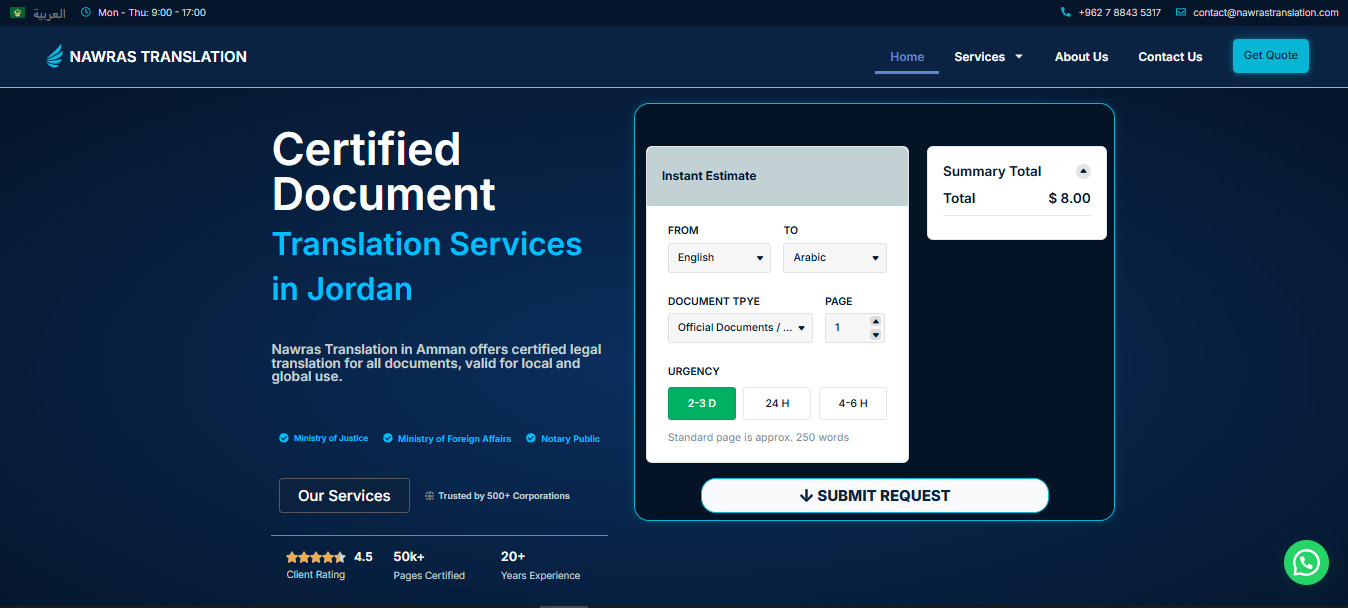Go to the About Us page

[x=1081, y=57]
